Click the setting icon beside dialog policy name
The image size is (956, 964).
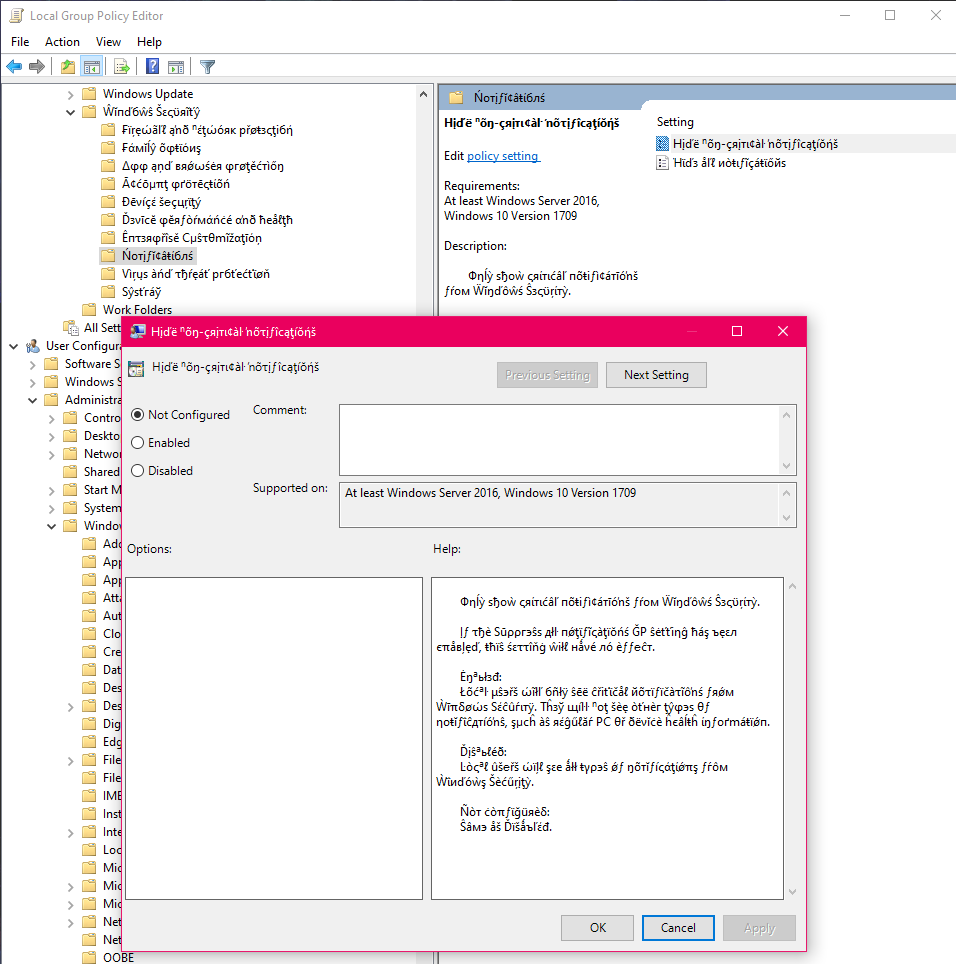(x=136, y=369)
